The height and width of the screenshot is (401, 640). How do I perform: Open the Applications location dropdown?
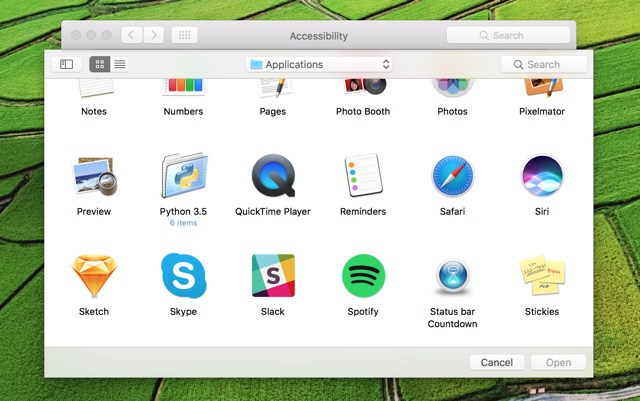(319, 64)
